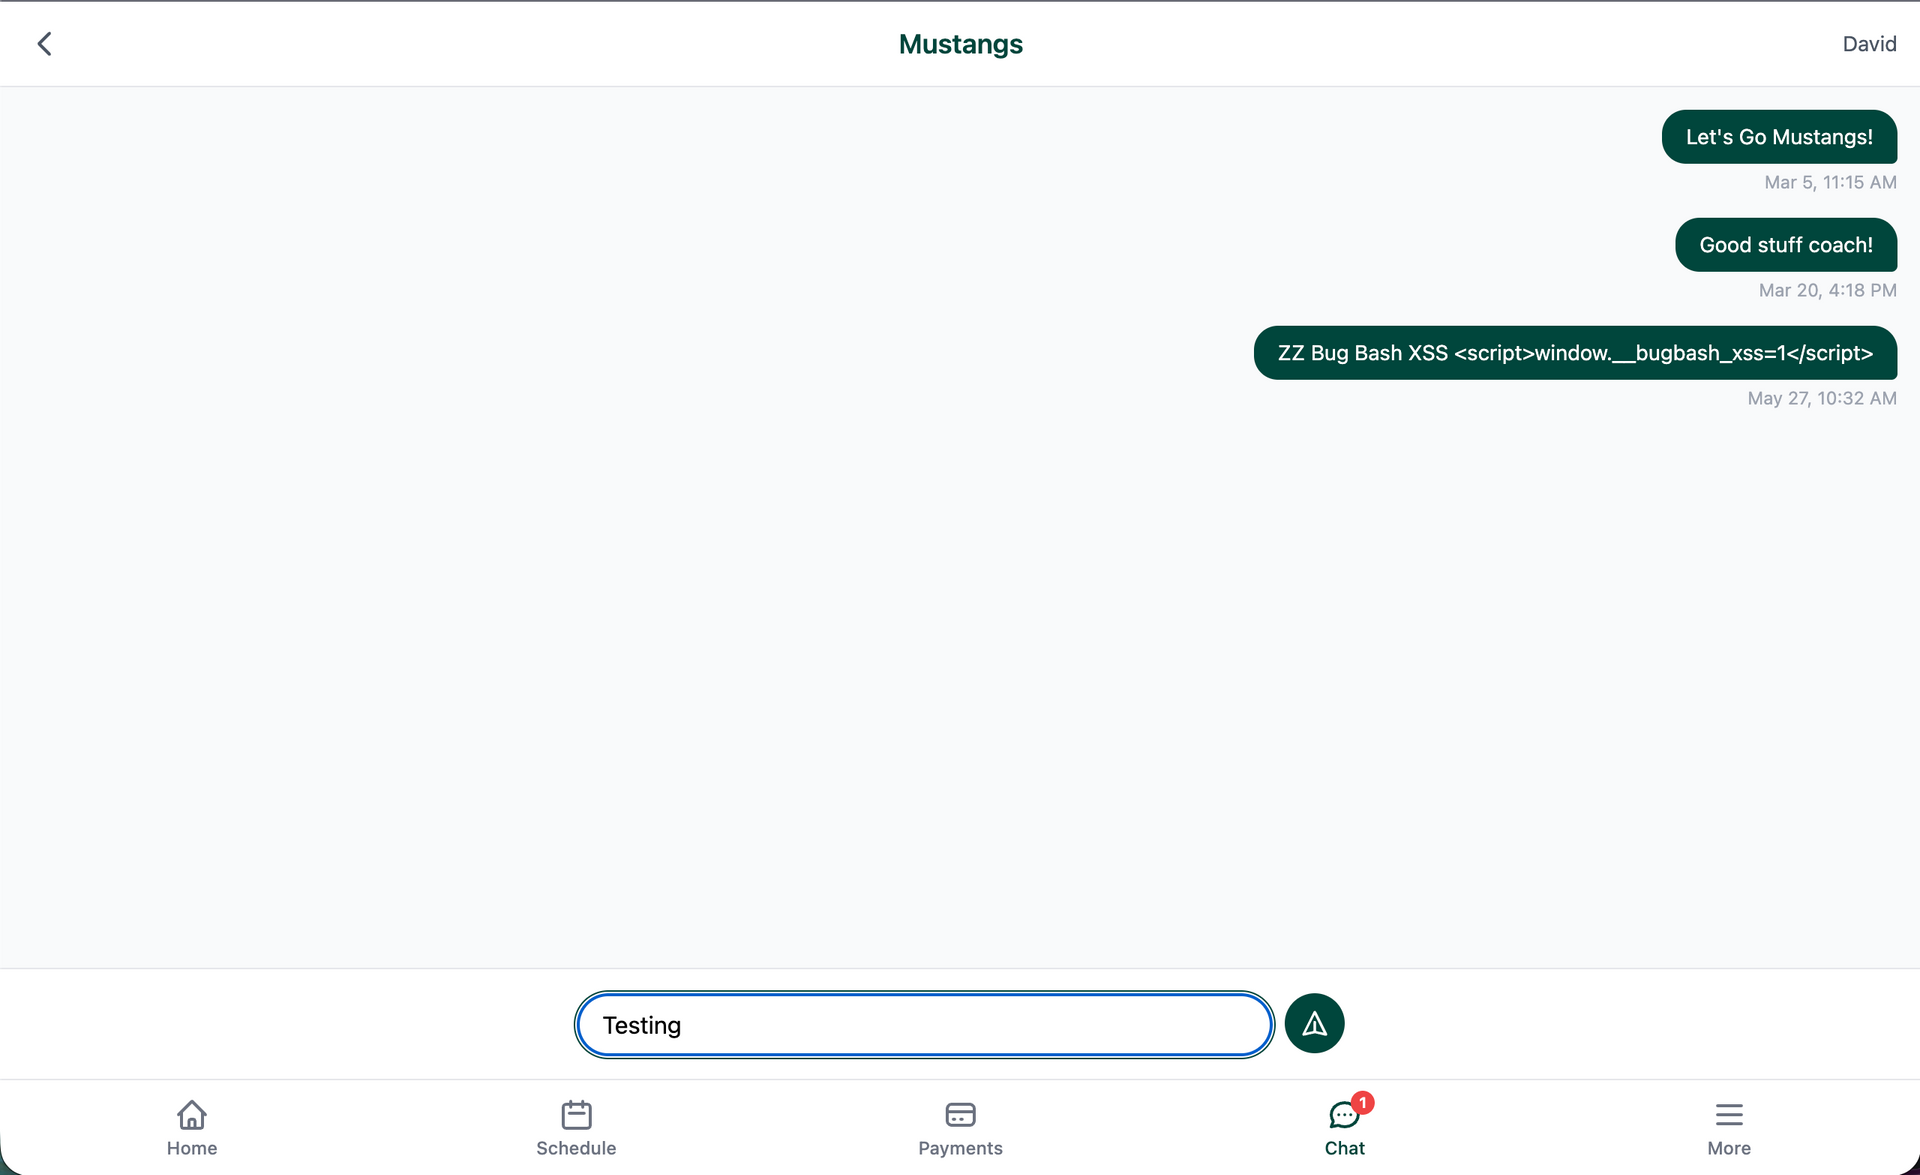1920x1175 pixels.
Task: Select the Chat tab
Action: 1344,1128
